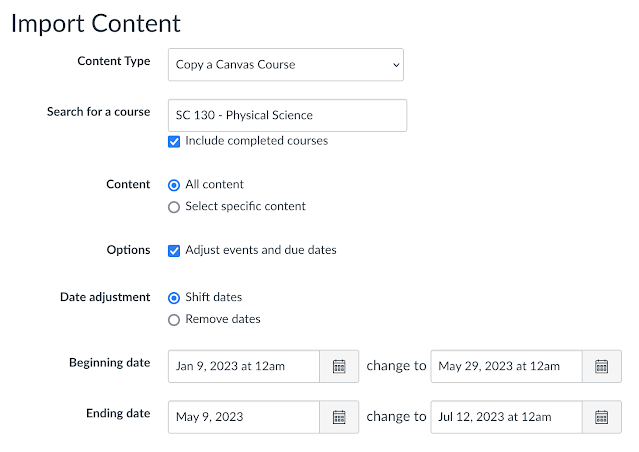Expand the Content Type dropdown
Screen dimensions: 639x452
(285, 65)
